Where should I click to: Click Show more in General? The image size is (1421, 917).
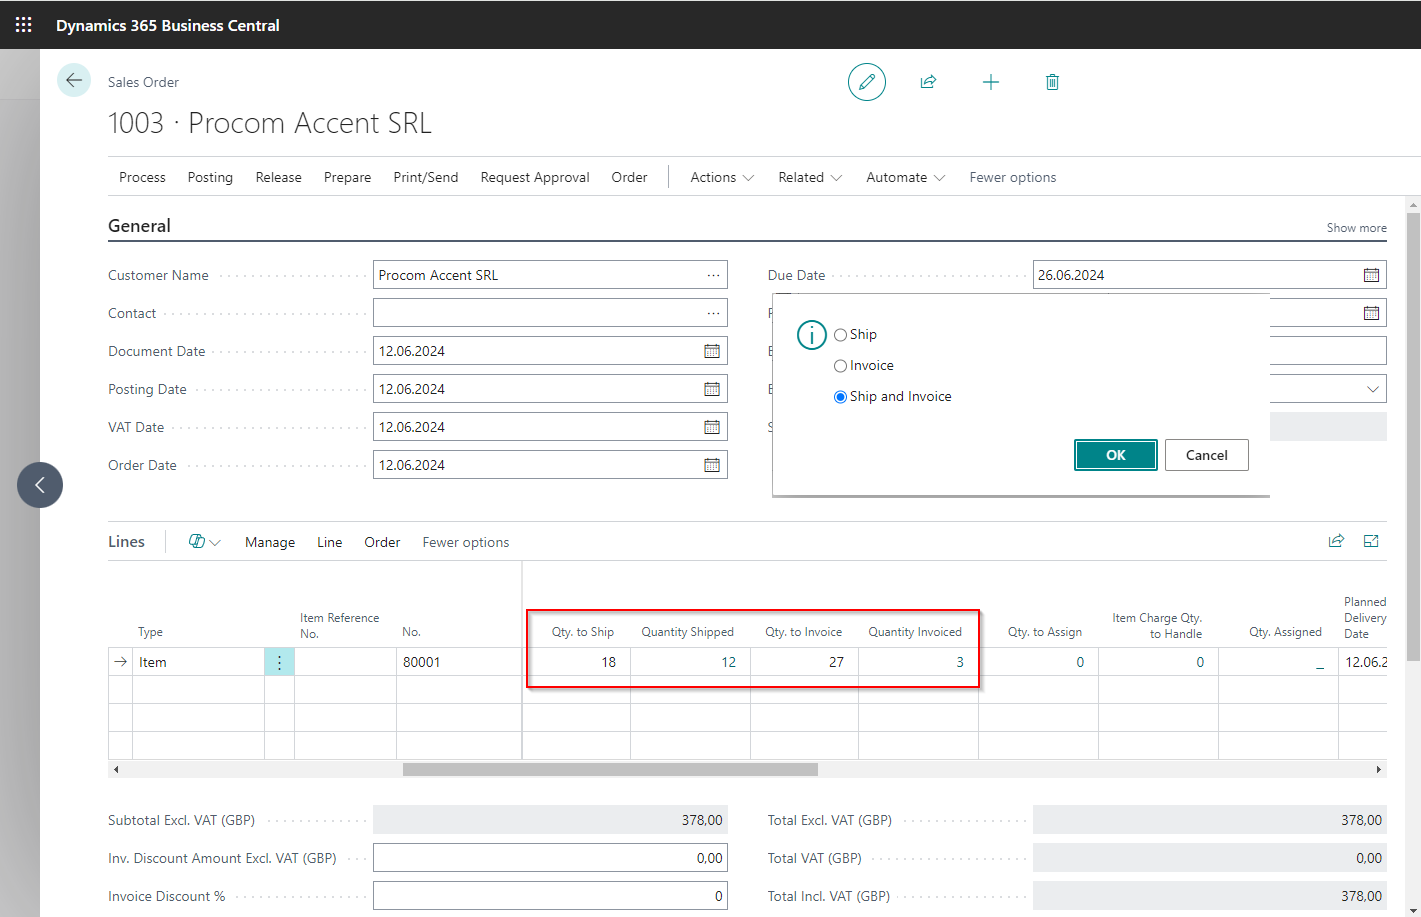[x=1356, y=228]
